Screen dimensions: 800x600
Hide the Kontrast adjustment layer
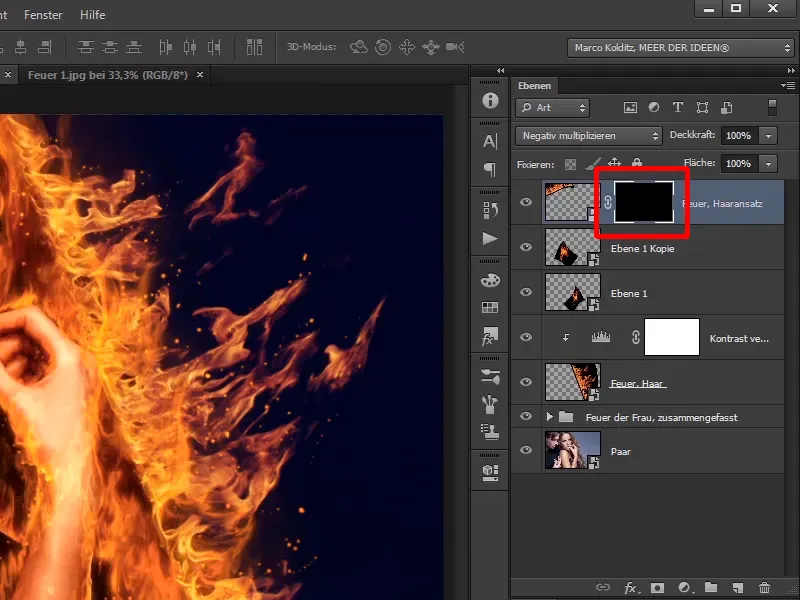(526, 337)
